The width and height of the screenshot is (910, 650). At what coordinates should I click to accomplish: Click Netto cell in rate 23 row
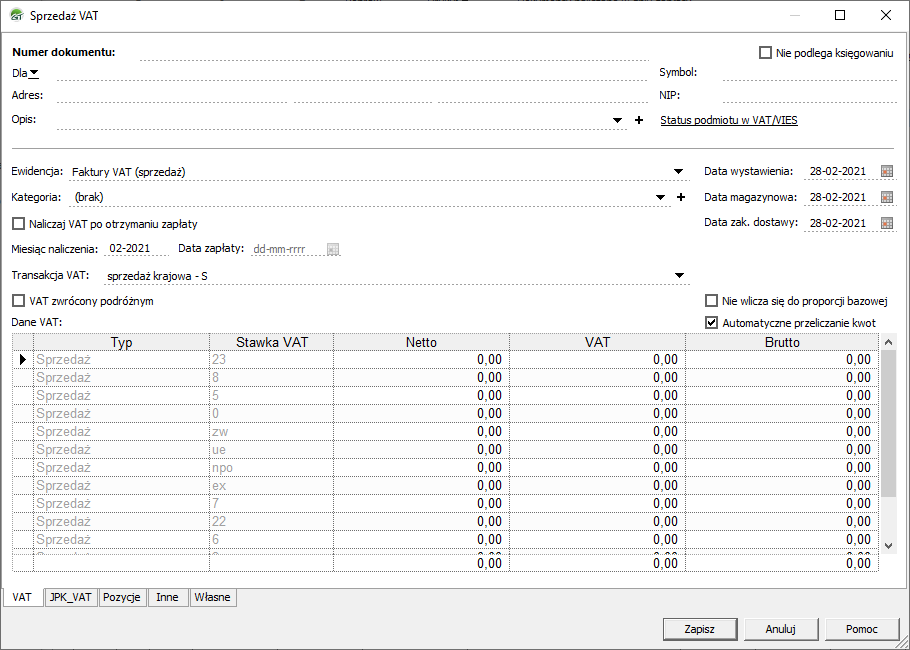click(x=421, y=360)
